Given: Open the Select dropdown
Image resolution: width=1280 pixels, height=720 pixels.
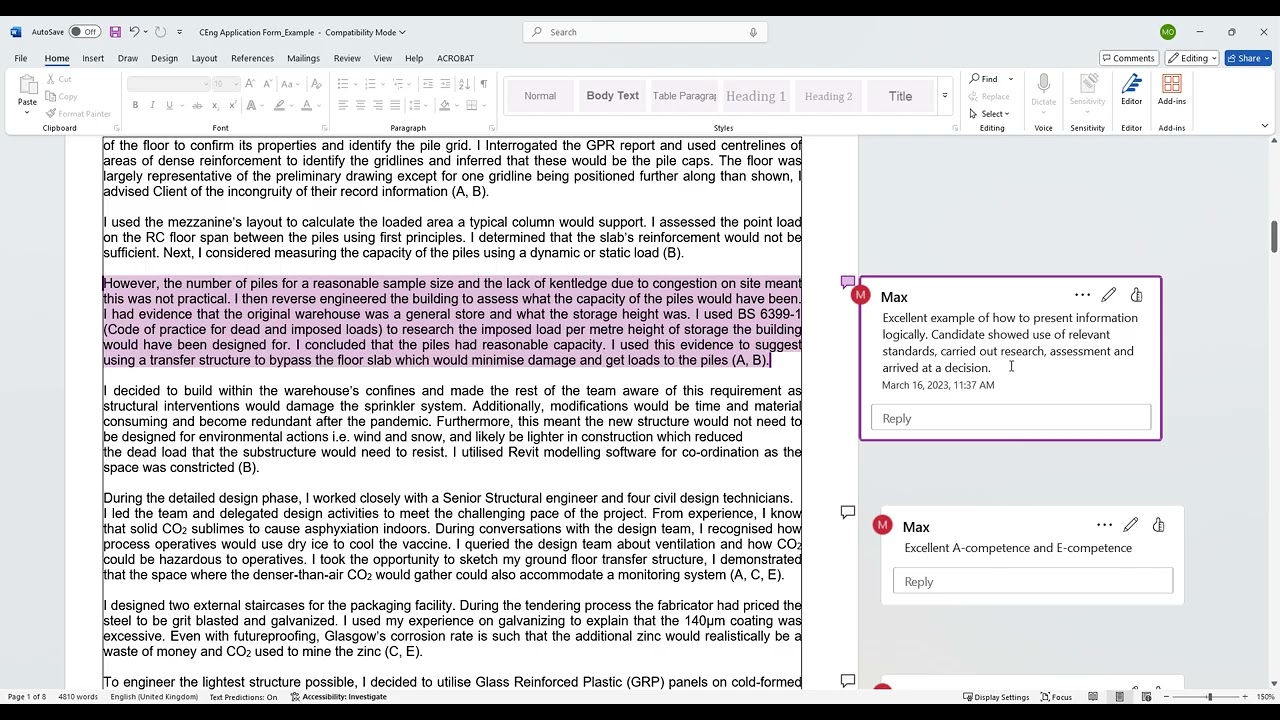Looking at the screenshot, I should (989, 113).
